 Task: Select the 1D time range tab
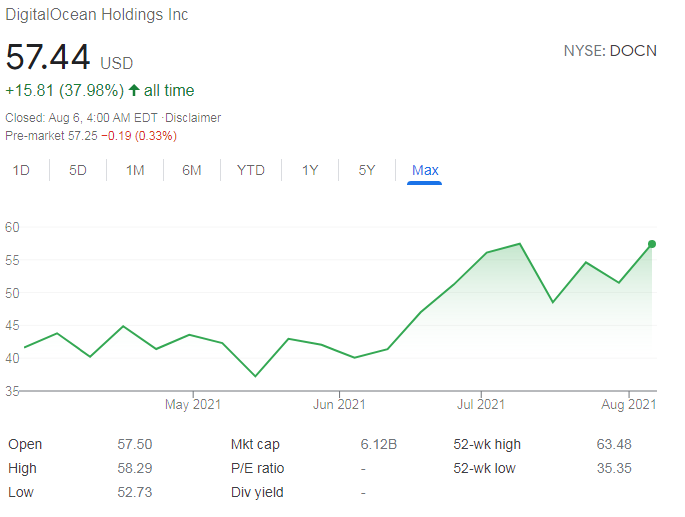click(21, 170)
